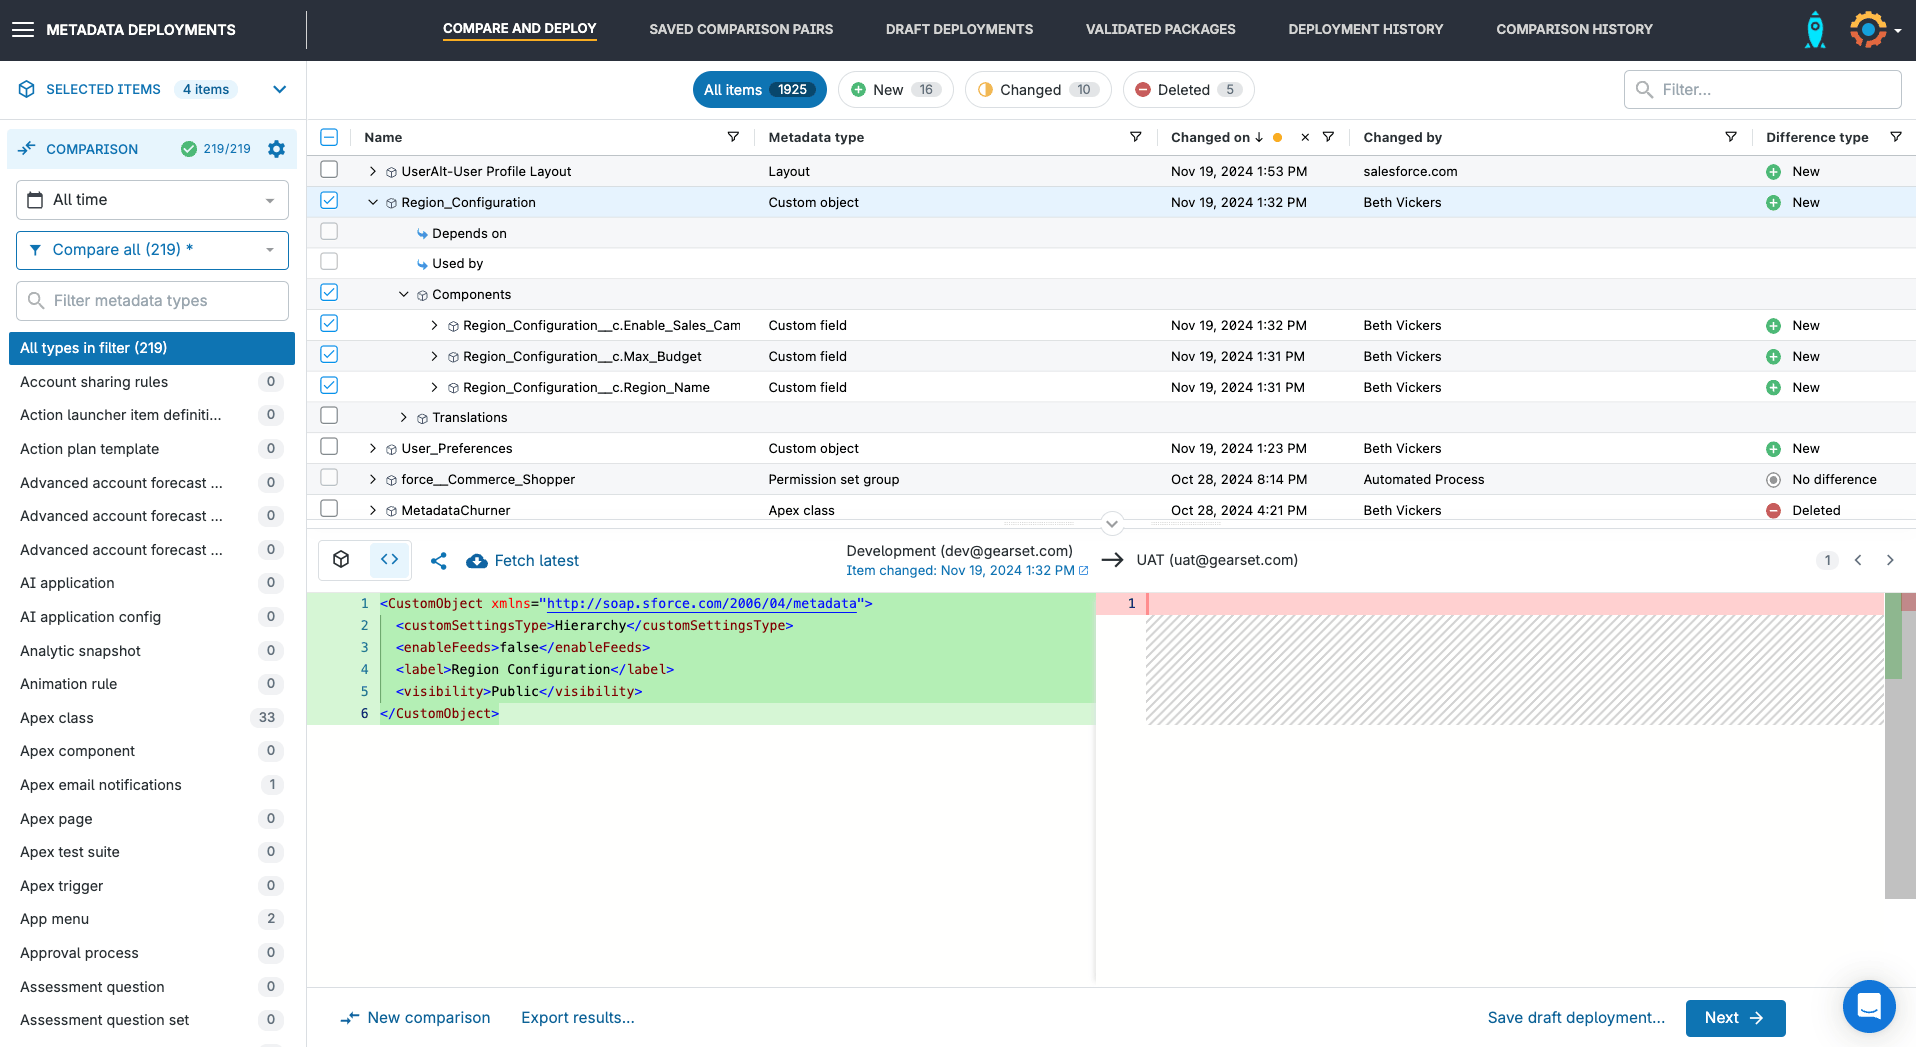Open the hamburger navigation menu

click(22, 30)
